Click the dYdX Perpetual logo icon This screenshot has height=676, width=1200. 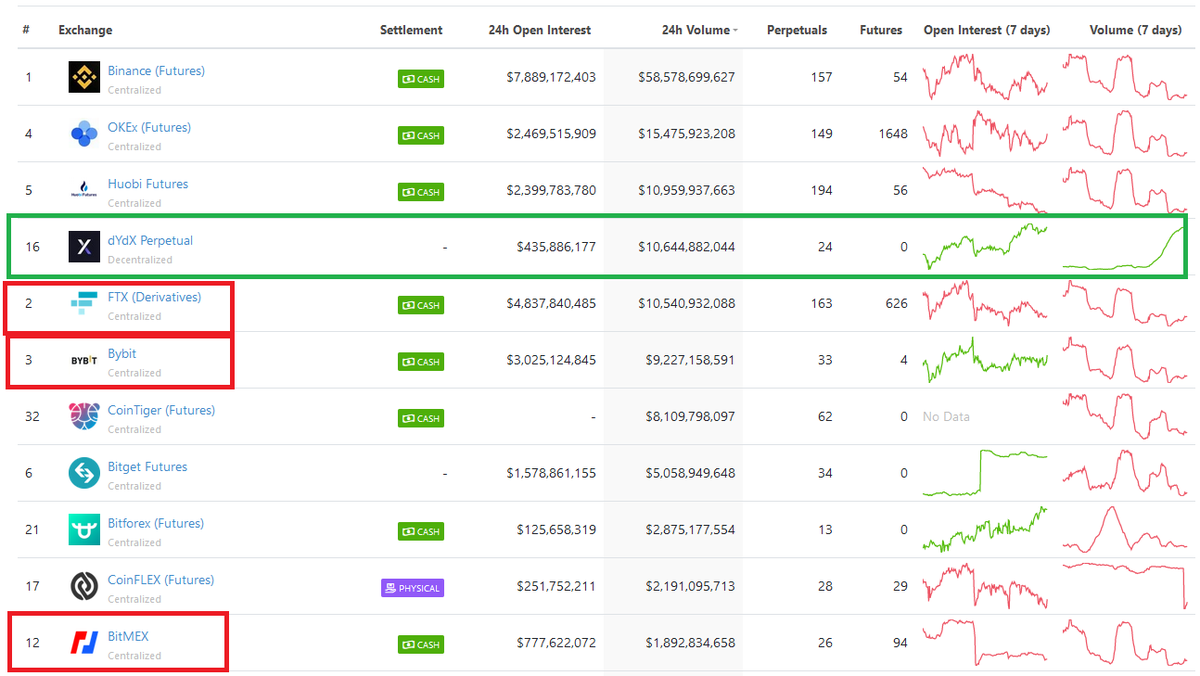click(x=84, y=247)
